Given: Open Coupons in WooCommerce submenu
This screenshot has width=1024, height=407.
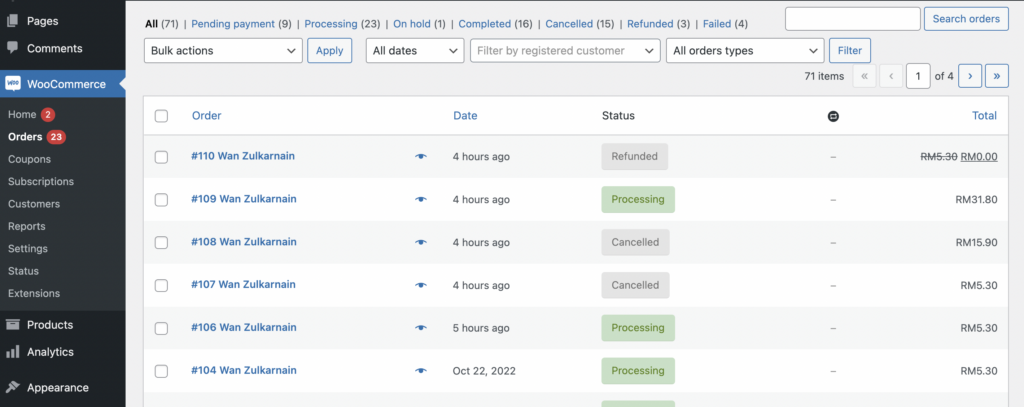Looking at the screenshot, I should click(29, 159).
